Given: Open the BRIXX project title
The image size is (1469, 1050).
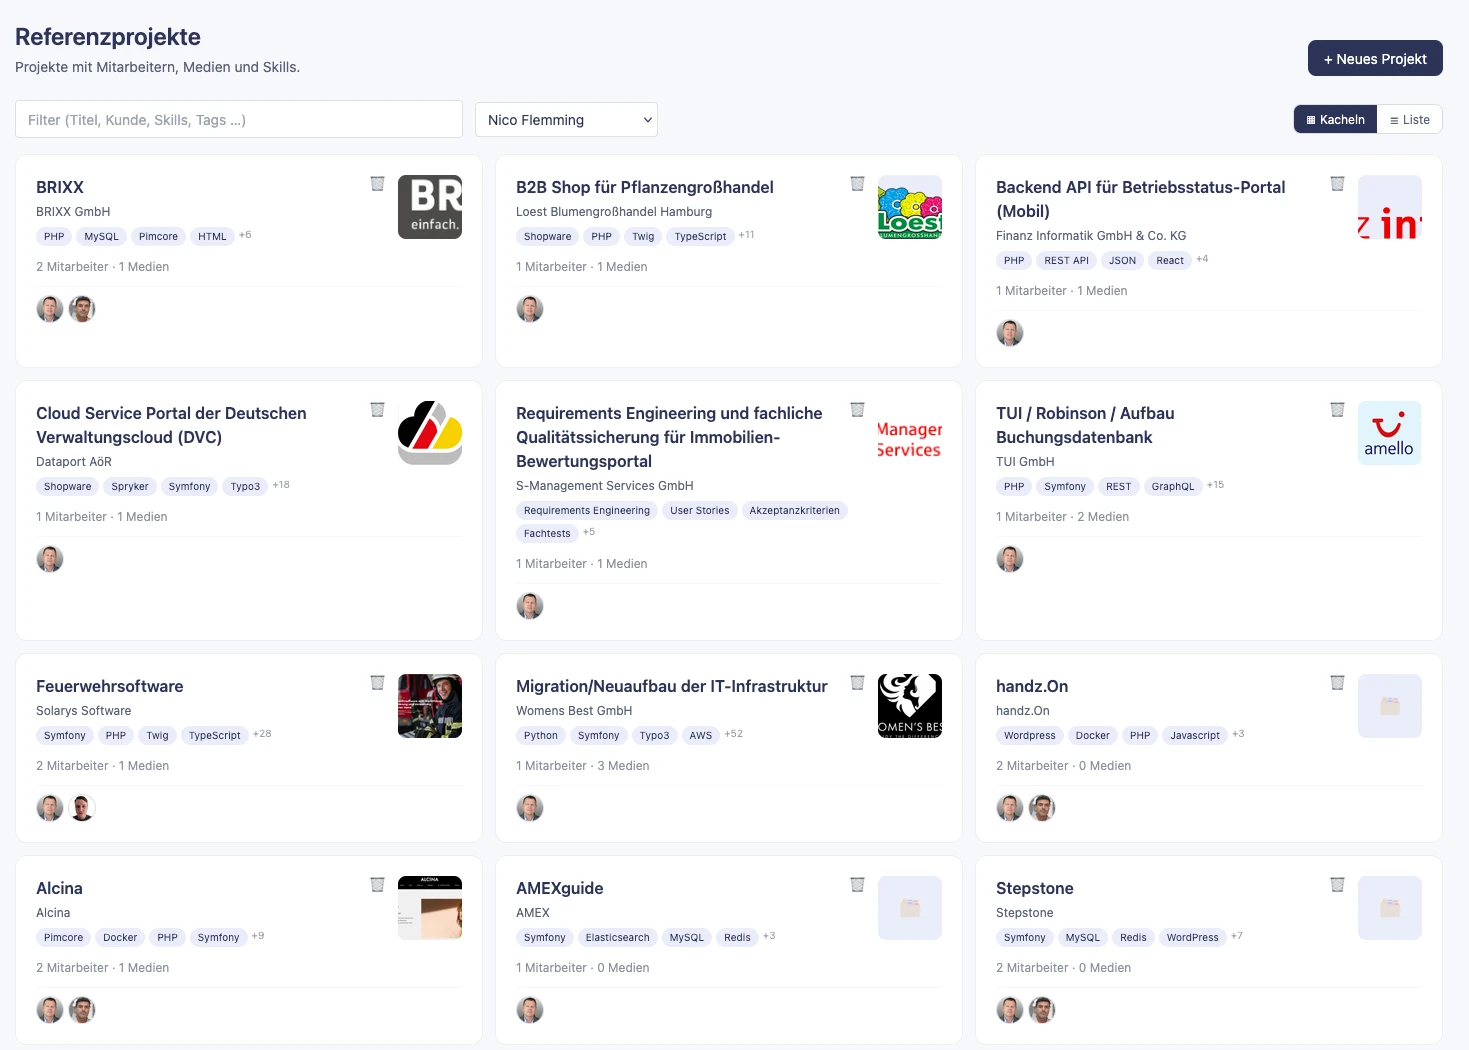Looking at the screenshot, I should pyautogui.click(x=60, y=187).
